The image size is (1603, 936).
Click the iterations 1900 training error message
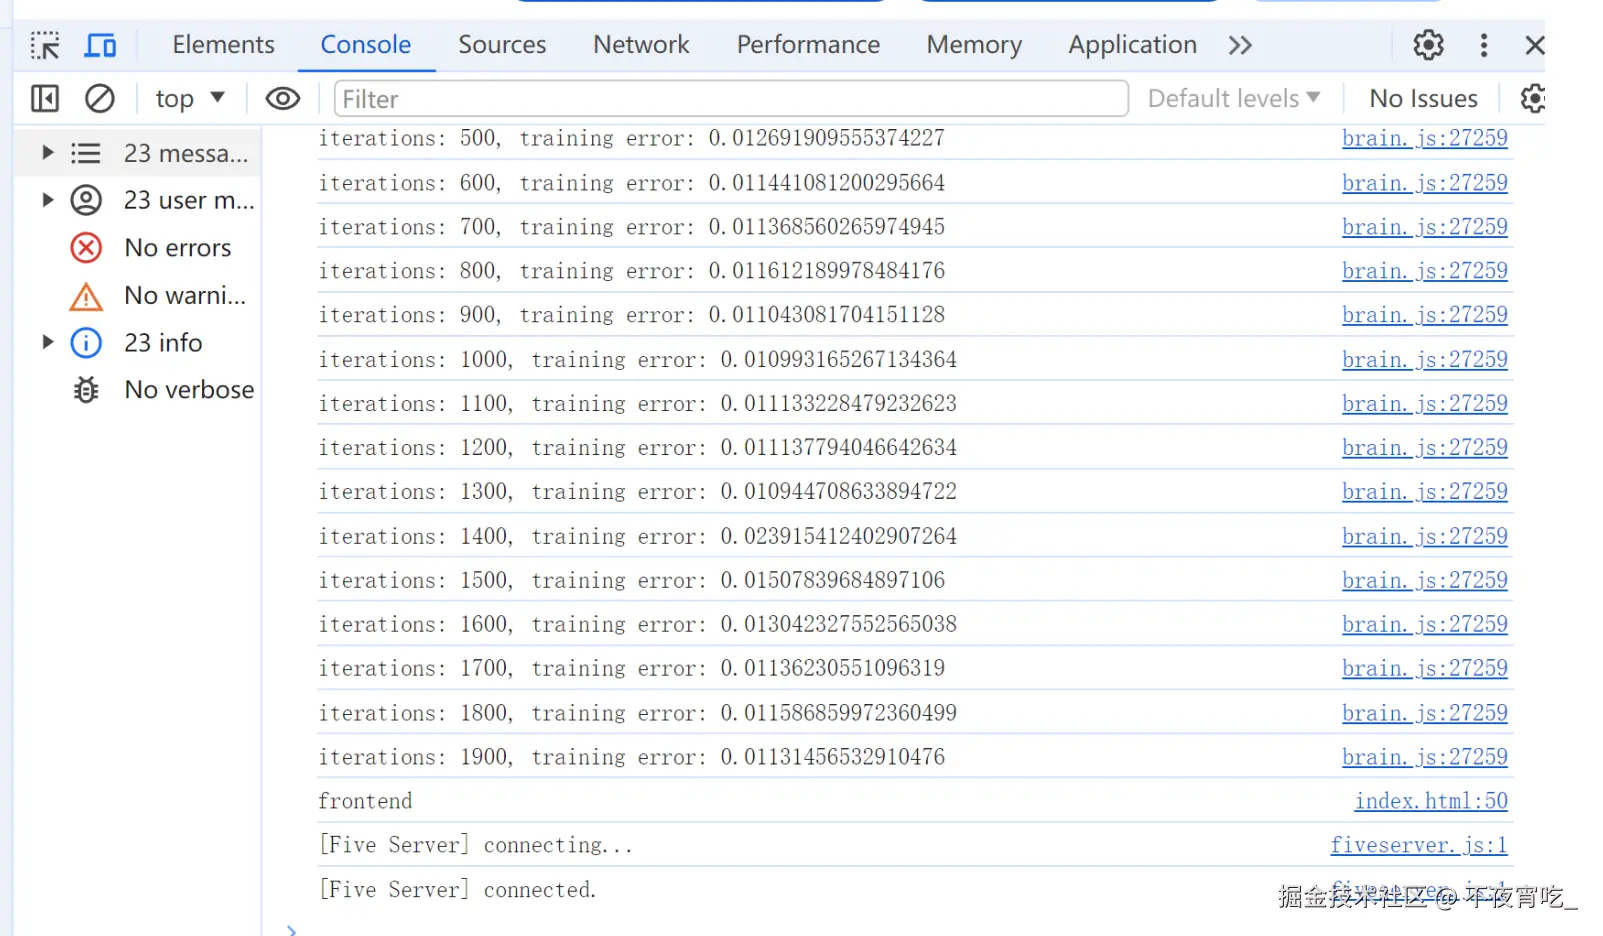click(x=632, y=758)
